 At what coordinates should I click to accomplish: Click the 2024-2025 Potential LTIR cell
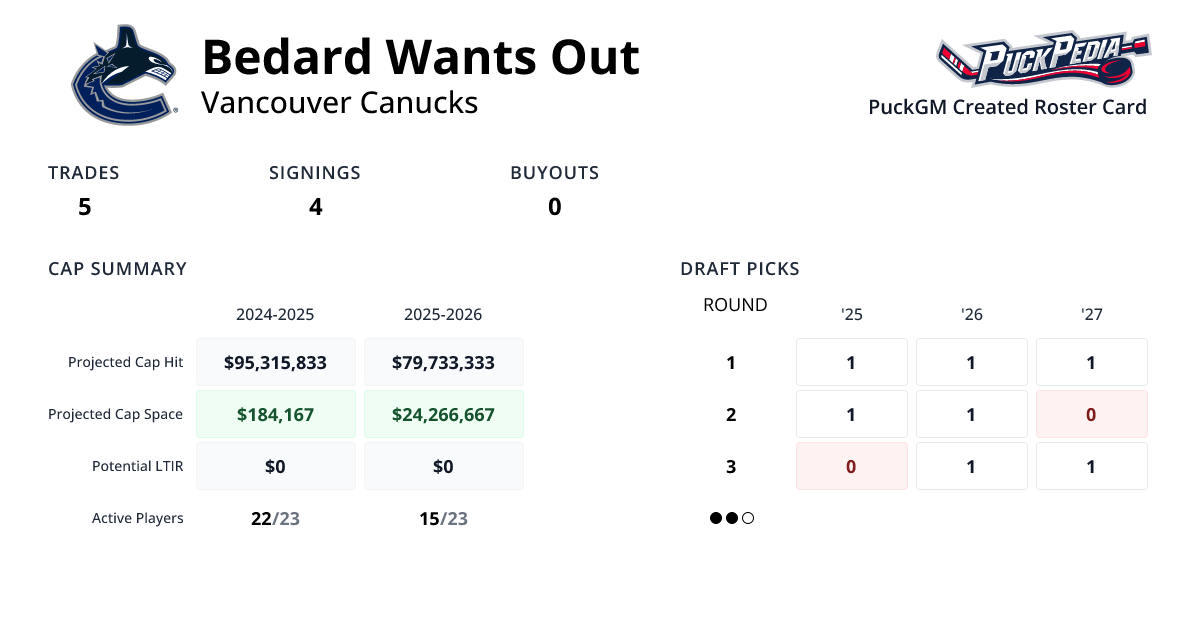click(275, 466)
